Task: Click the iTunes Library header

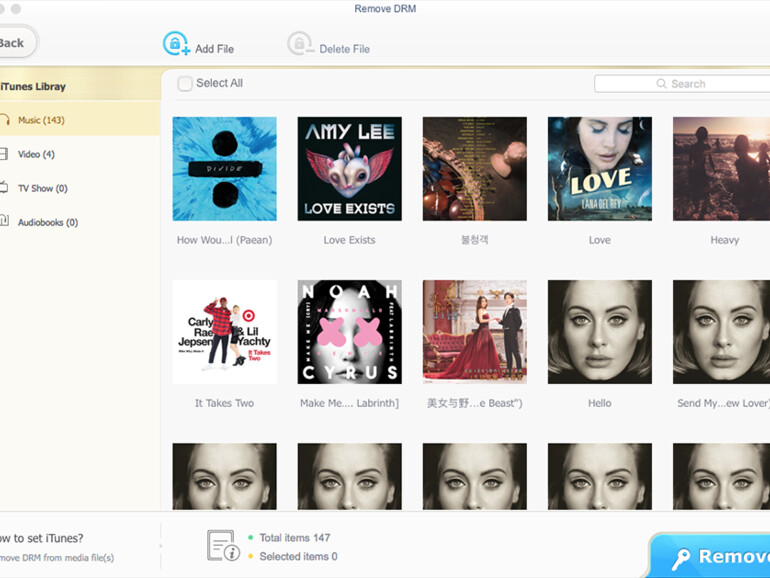Action: (33, 86)
